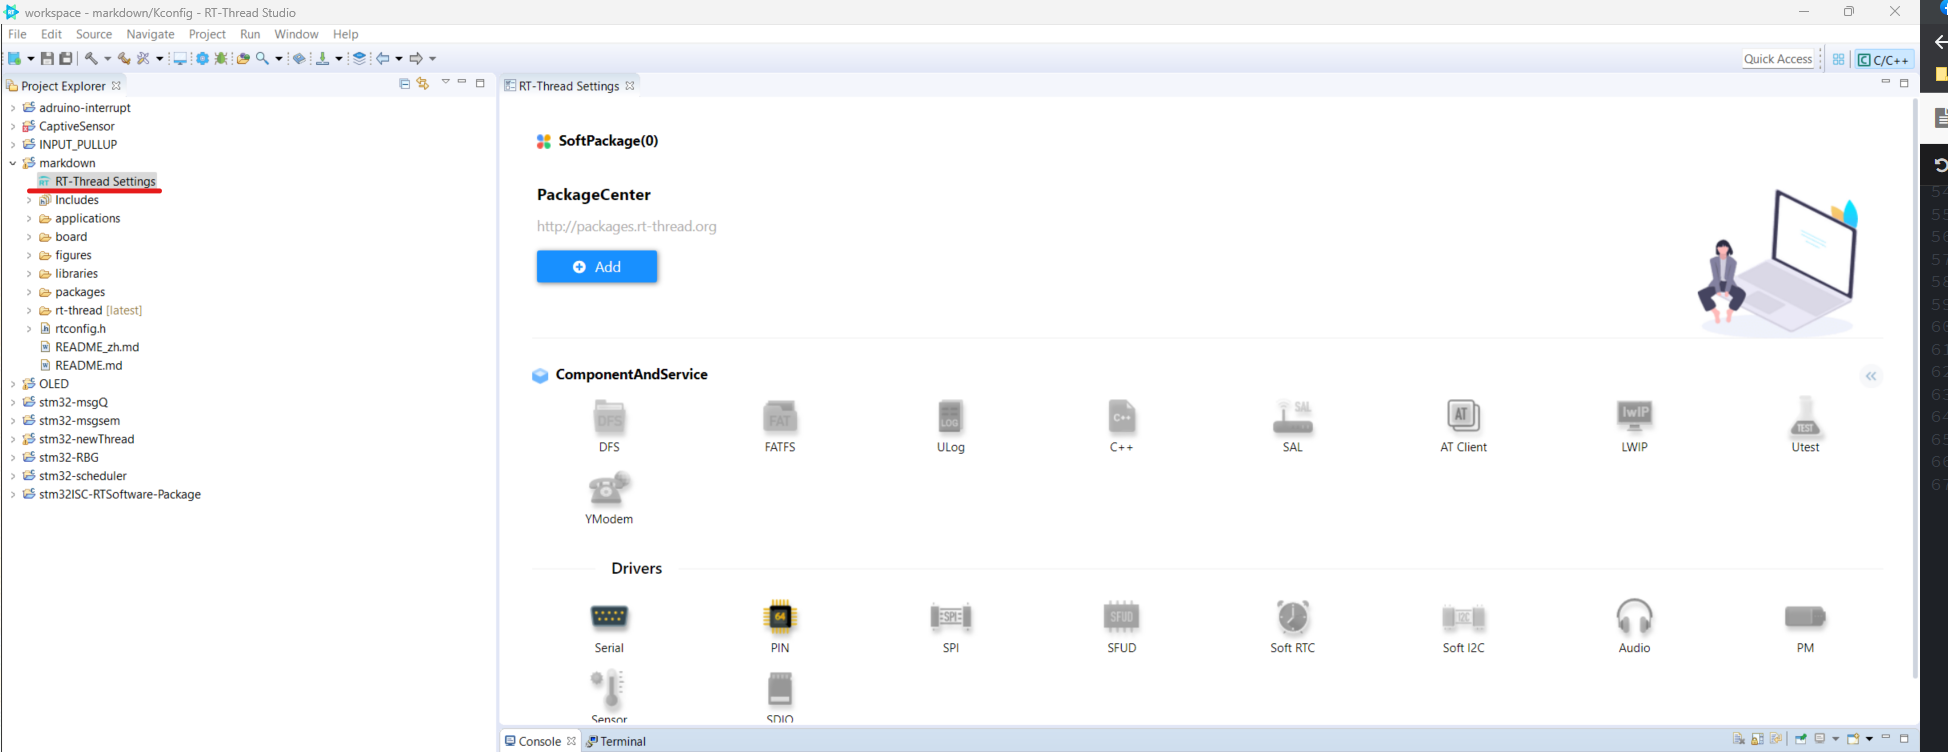Screen dimensions: 1948x752
Task: Open the build hammer dropdown arrow
Action: tap(107, 59)
